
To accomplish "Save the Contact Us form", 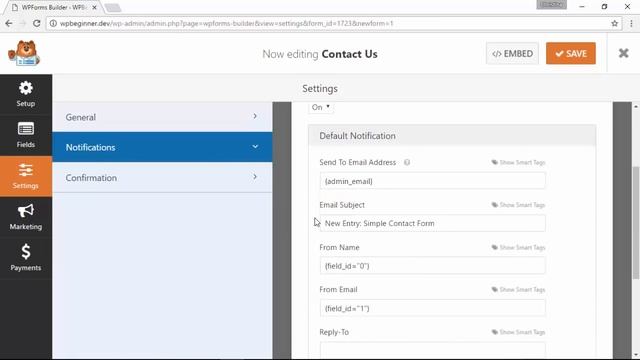I will [x=571, y=53].
